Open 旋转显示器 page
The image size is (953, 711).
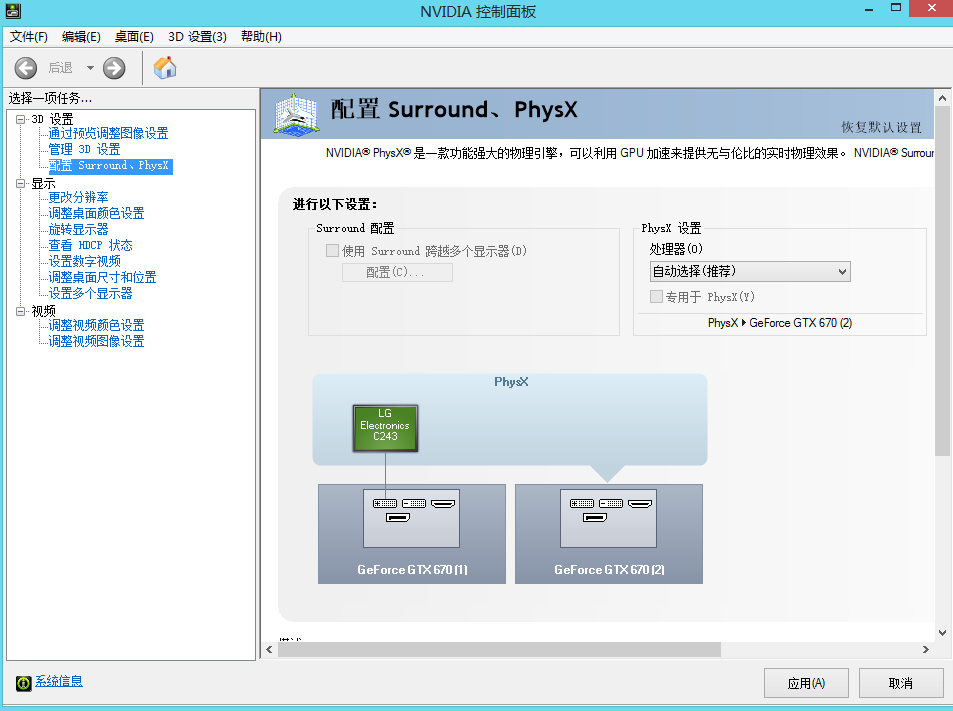pyautogui.click(x=78, y=229)
